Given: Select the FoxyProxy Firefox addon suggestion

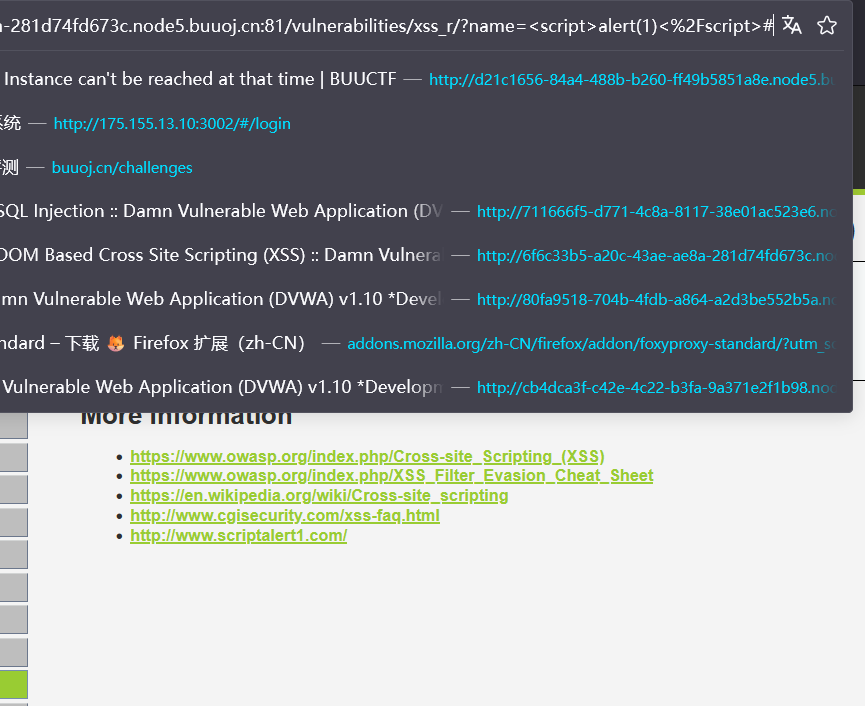Looking at the screenshot, I should (422, 343).
